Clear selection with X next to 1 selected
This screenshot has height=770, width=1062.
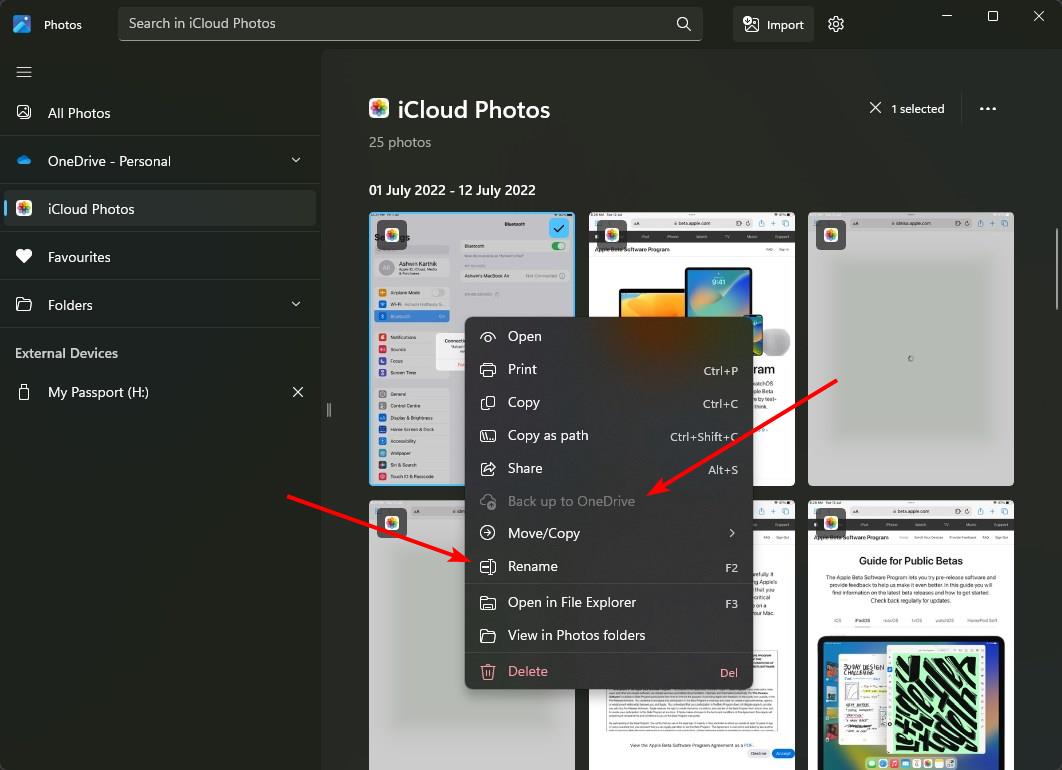pos(875,108)
